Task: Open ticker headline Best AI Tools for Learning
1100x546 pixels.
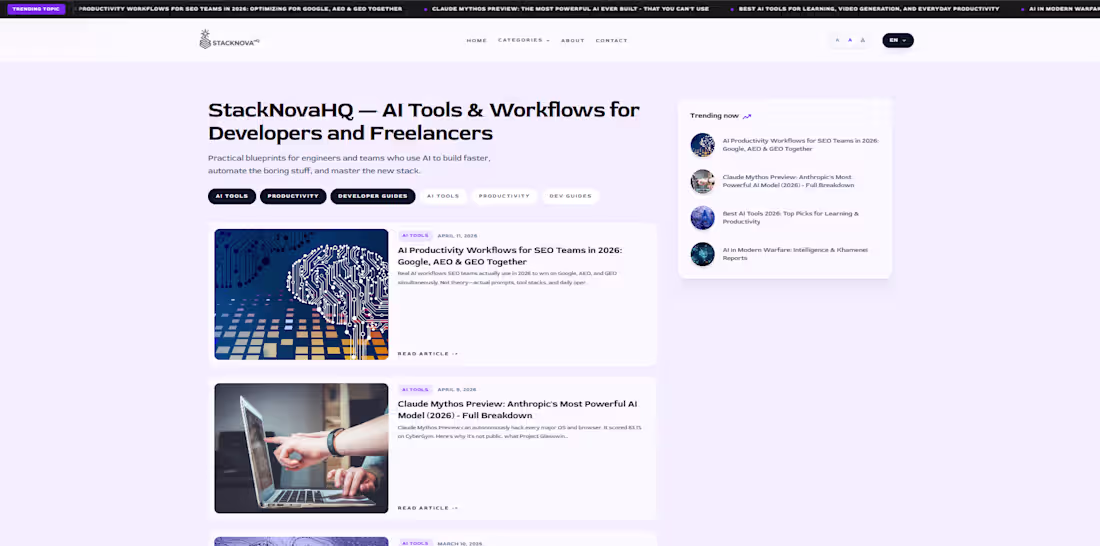Action: pyautogui.click(x=868, y=9)
